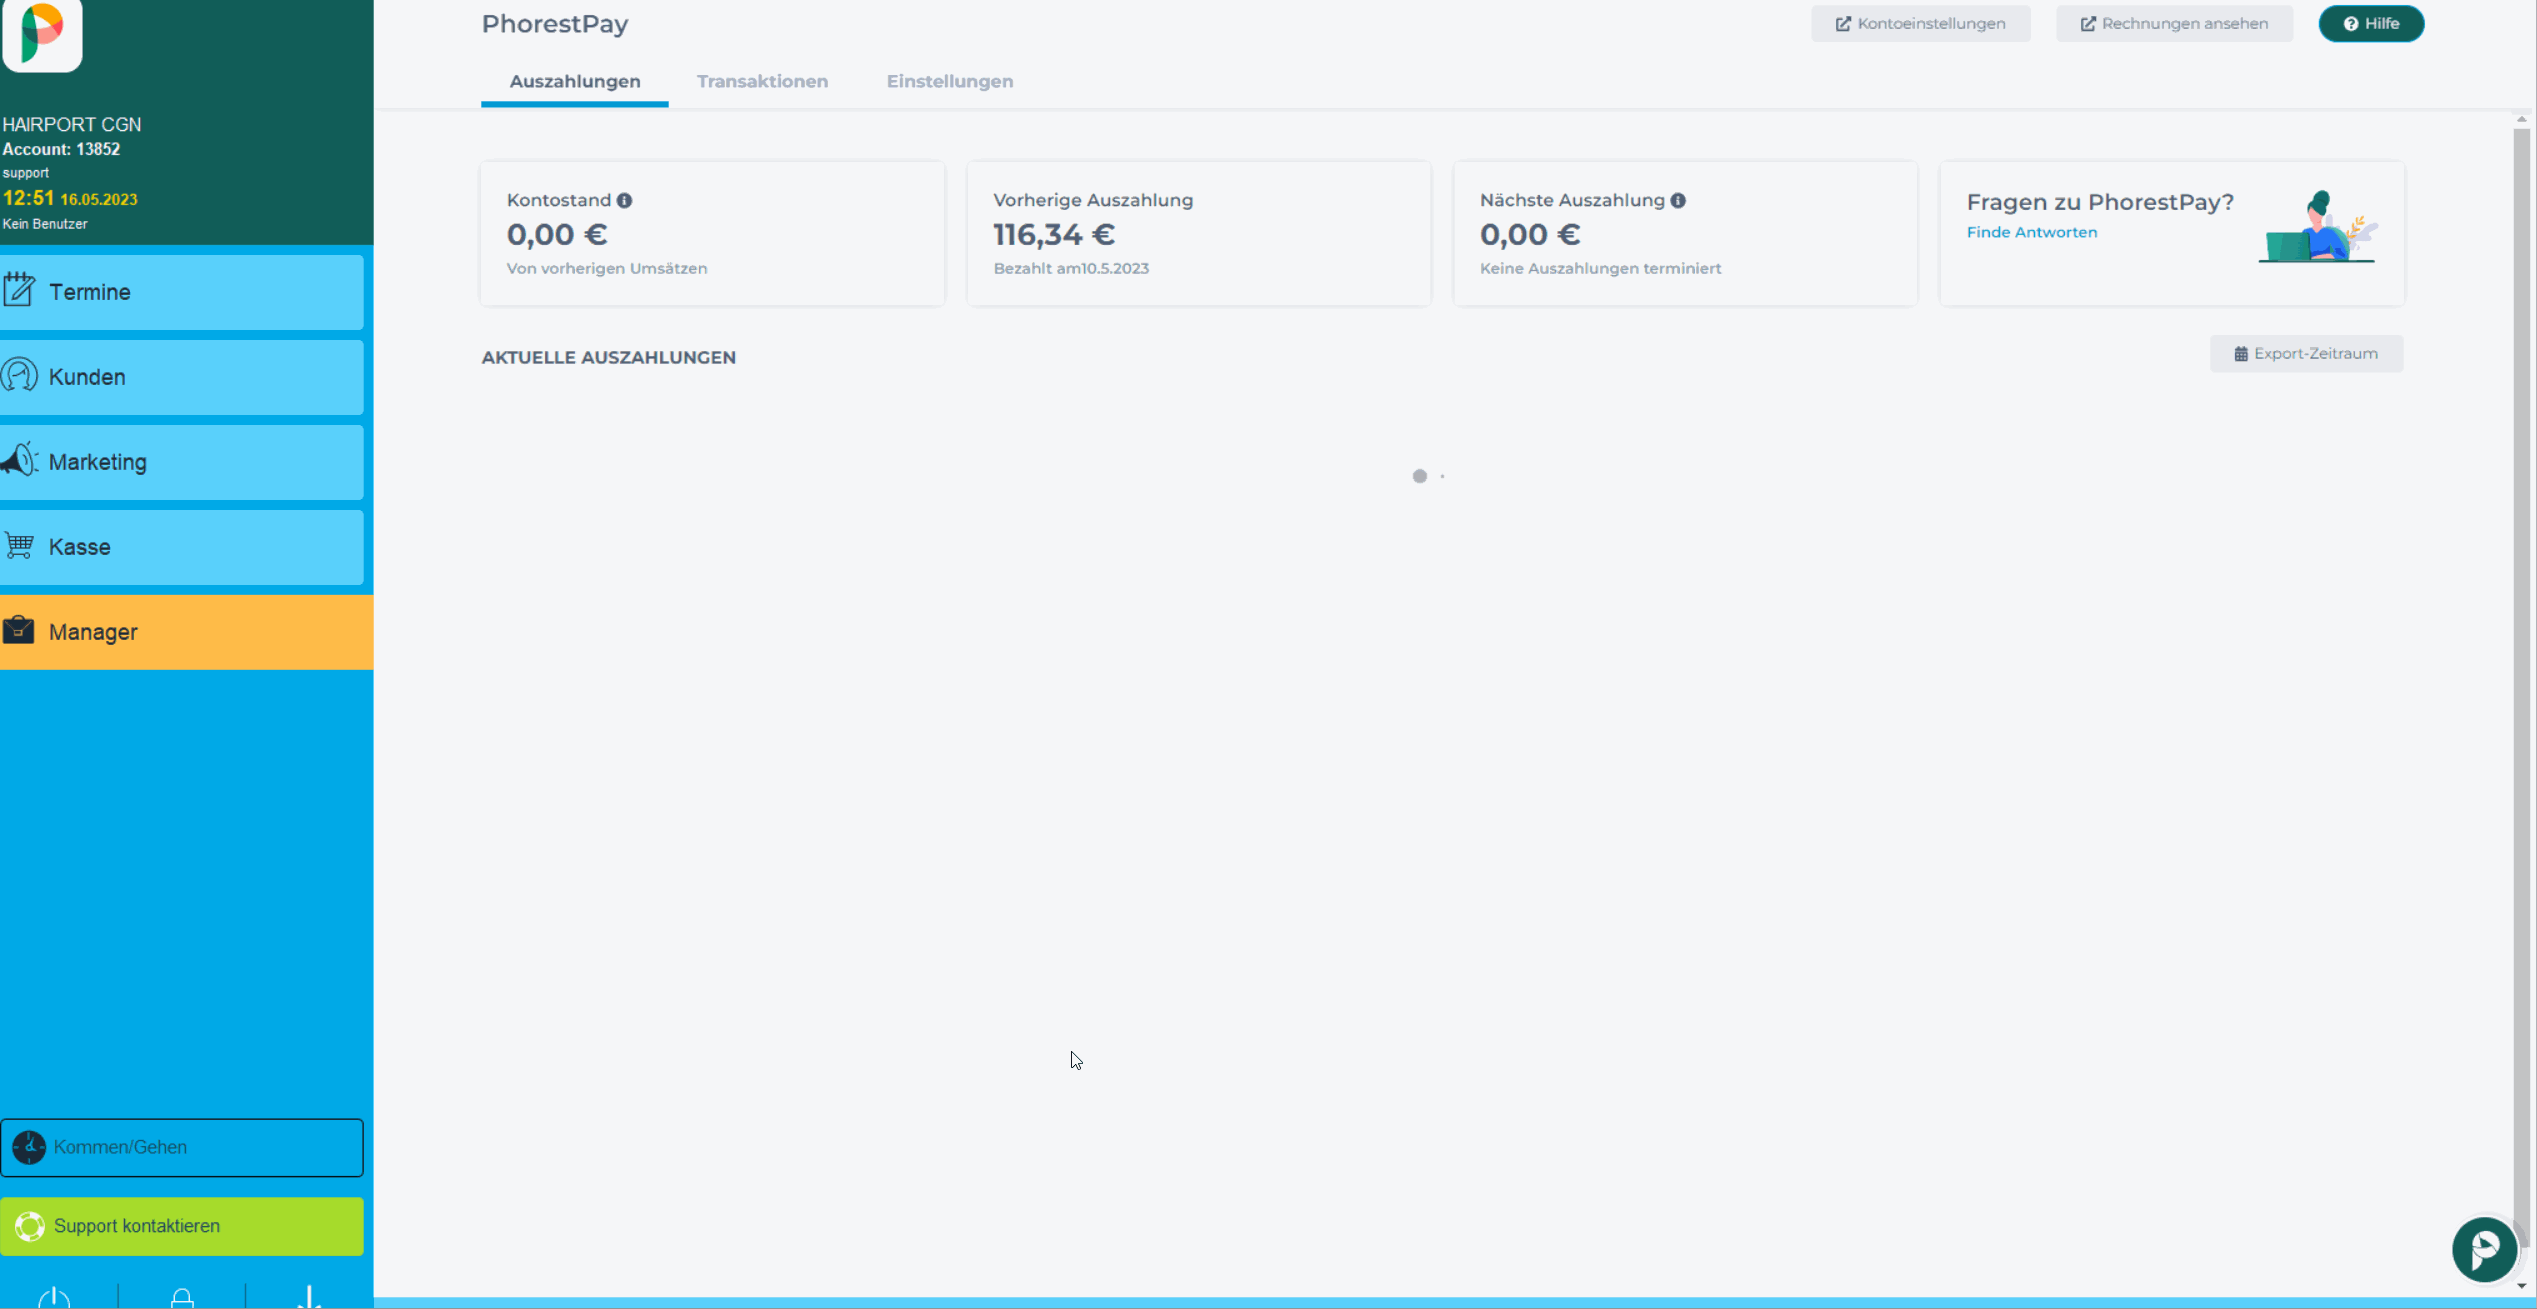This screenshot has width=2537, height=1309.
Task: Click the Nächste Auszahlung 0,00 € amount
Action: (1529, 234)
